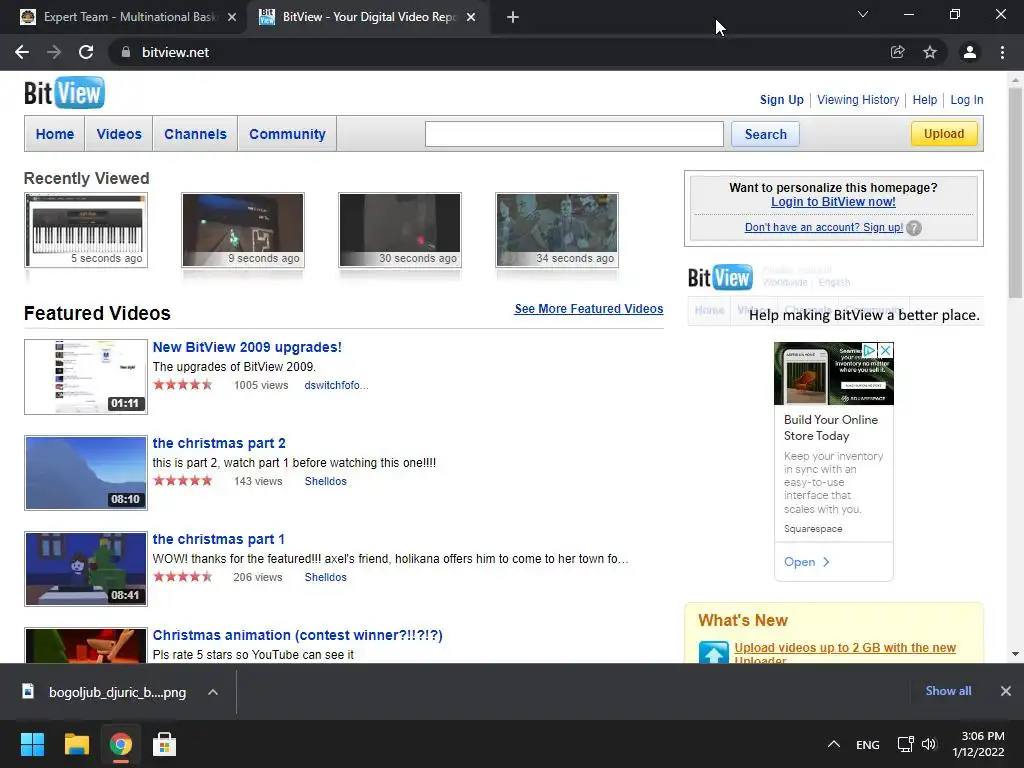Open the Help link

[x=924, y=100]
